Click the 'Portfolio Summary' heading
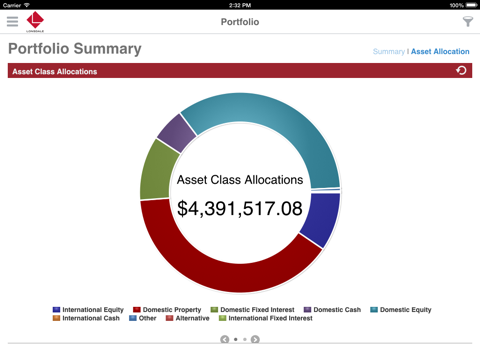 [75, 49]
